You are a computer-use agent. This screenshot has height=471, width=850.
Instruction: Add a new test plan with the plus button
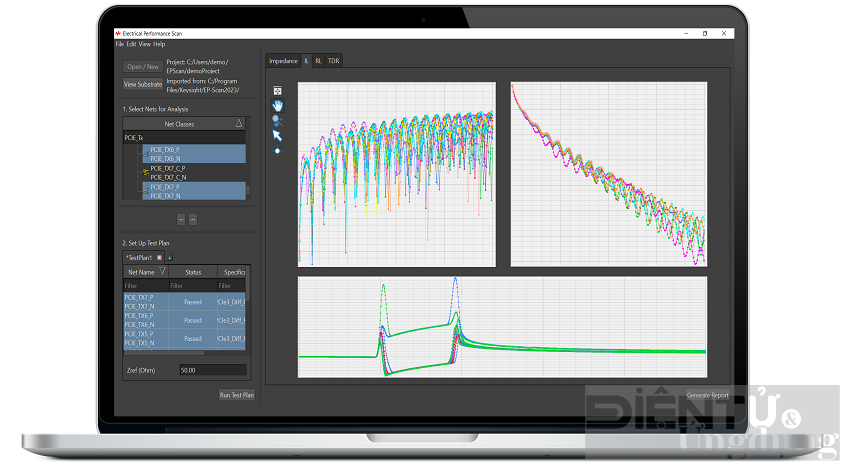click(x=170, y=258)
